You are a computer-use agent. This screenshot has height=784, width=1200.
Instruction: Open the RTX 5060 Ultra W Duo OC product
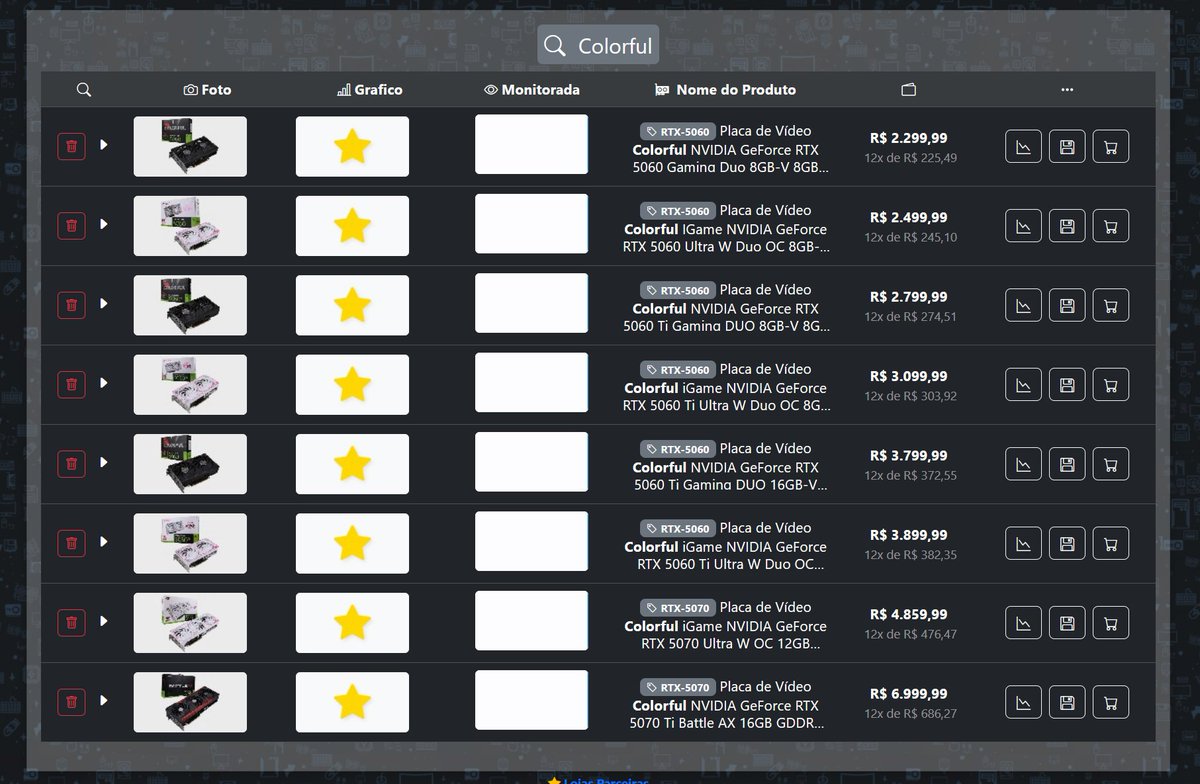click(726, 229)
